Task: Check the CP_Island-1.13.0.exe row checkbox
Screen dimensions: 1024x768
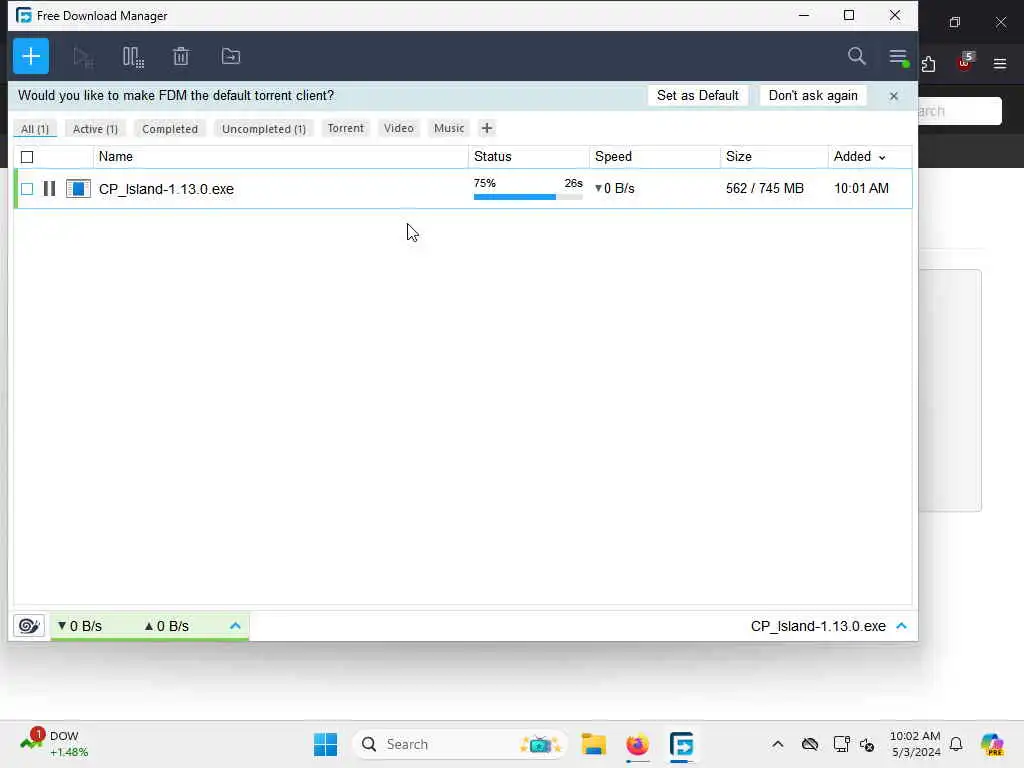Action: tap(27, 189)
